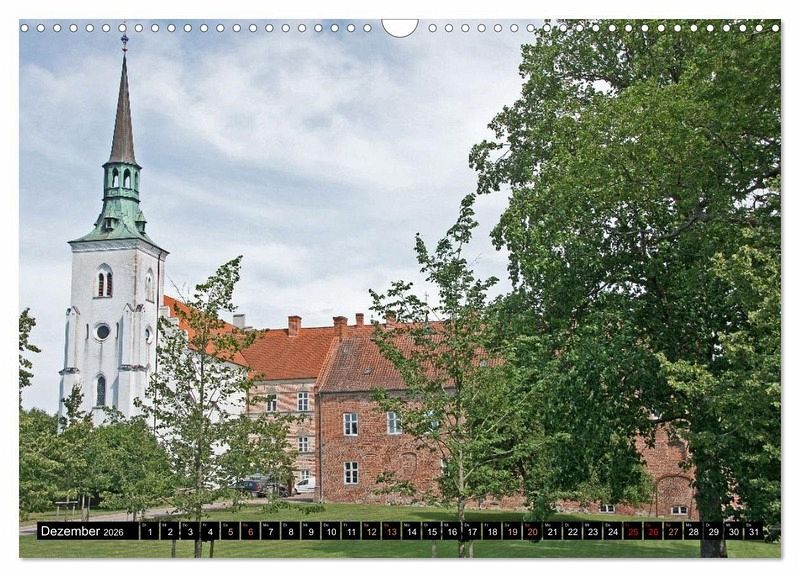
Task: Select red-marked day 6 in the strip
Action: tap(250, 531)
